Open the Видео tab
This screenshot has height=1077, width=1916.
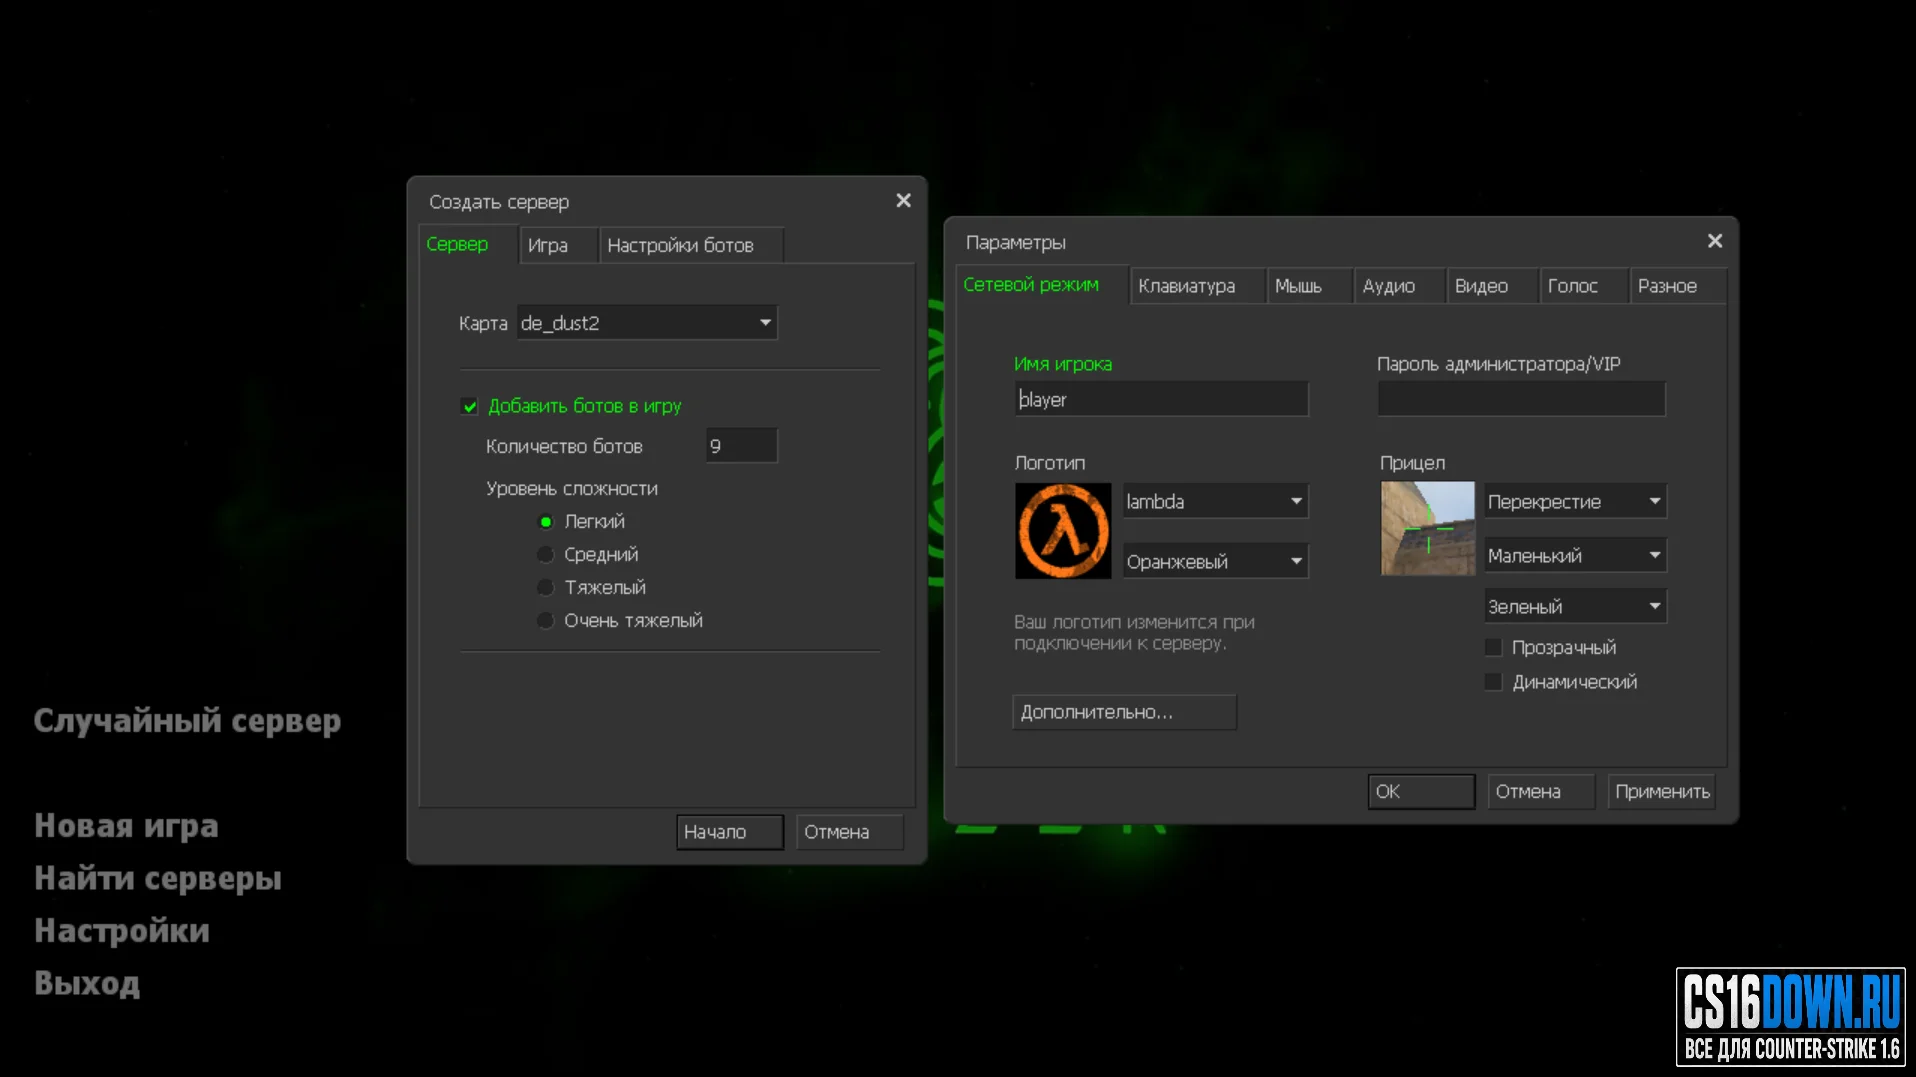tap(1492, 286)
